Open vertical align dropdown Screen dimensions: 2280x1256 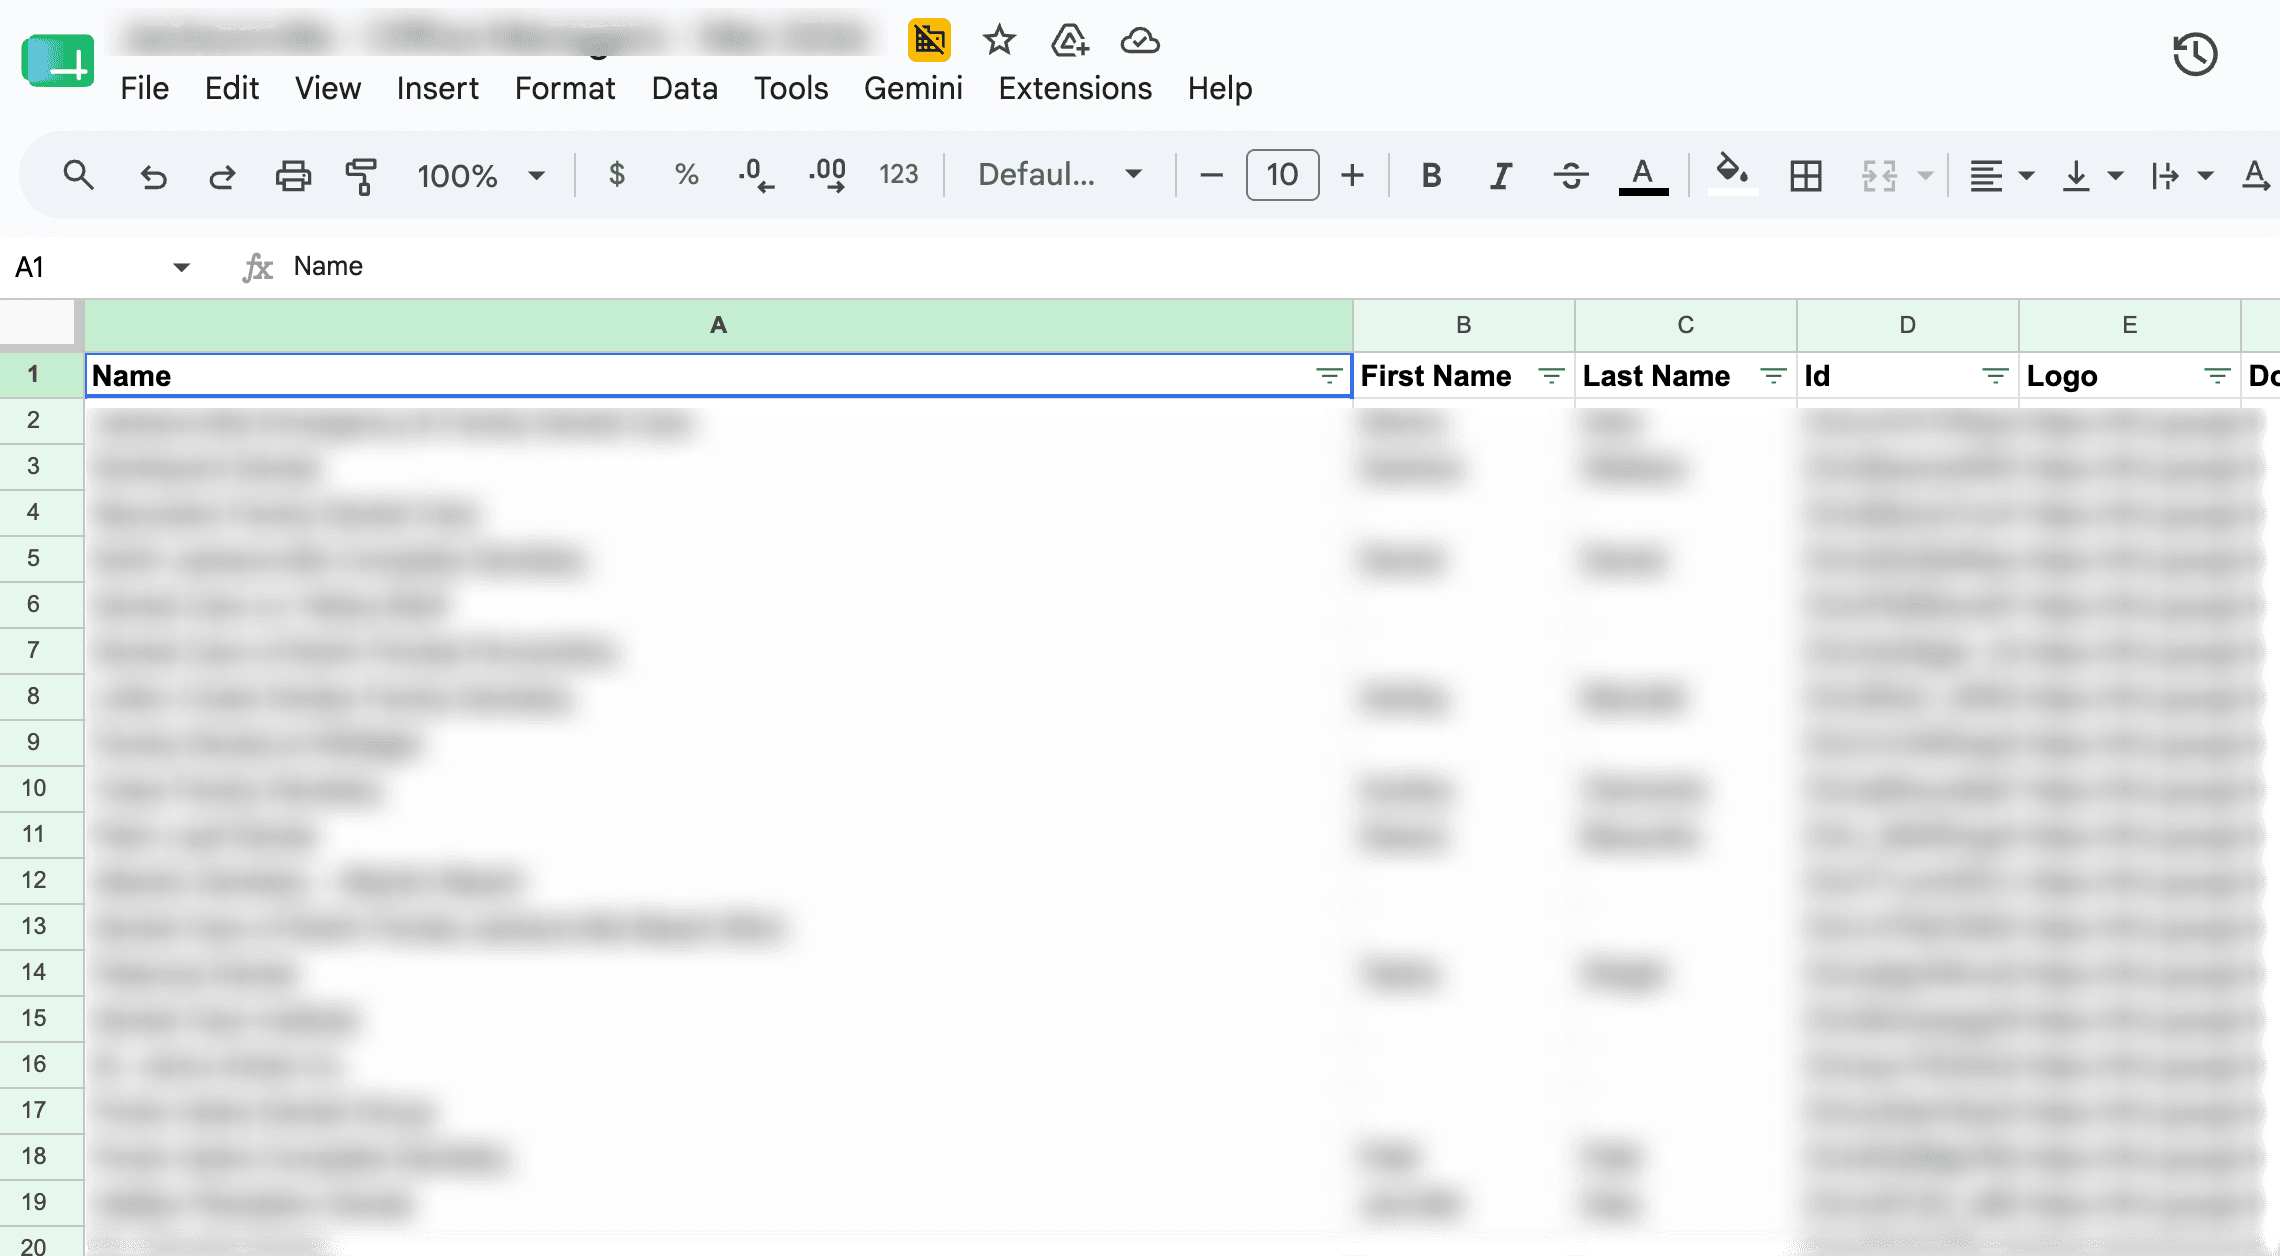pyautogui.click(x=2092, y=176)
